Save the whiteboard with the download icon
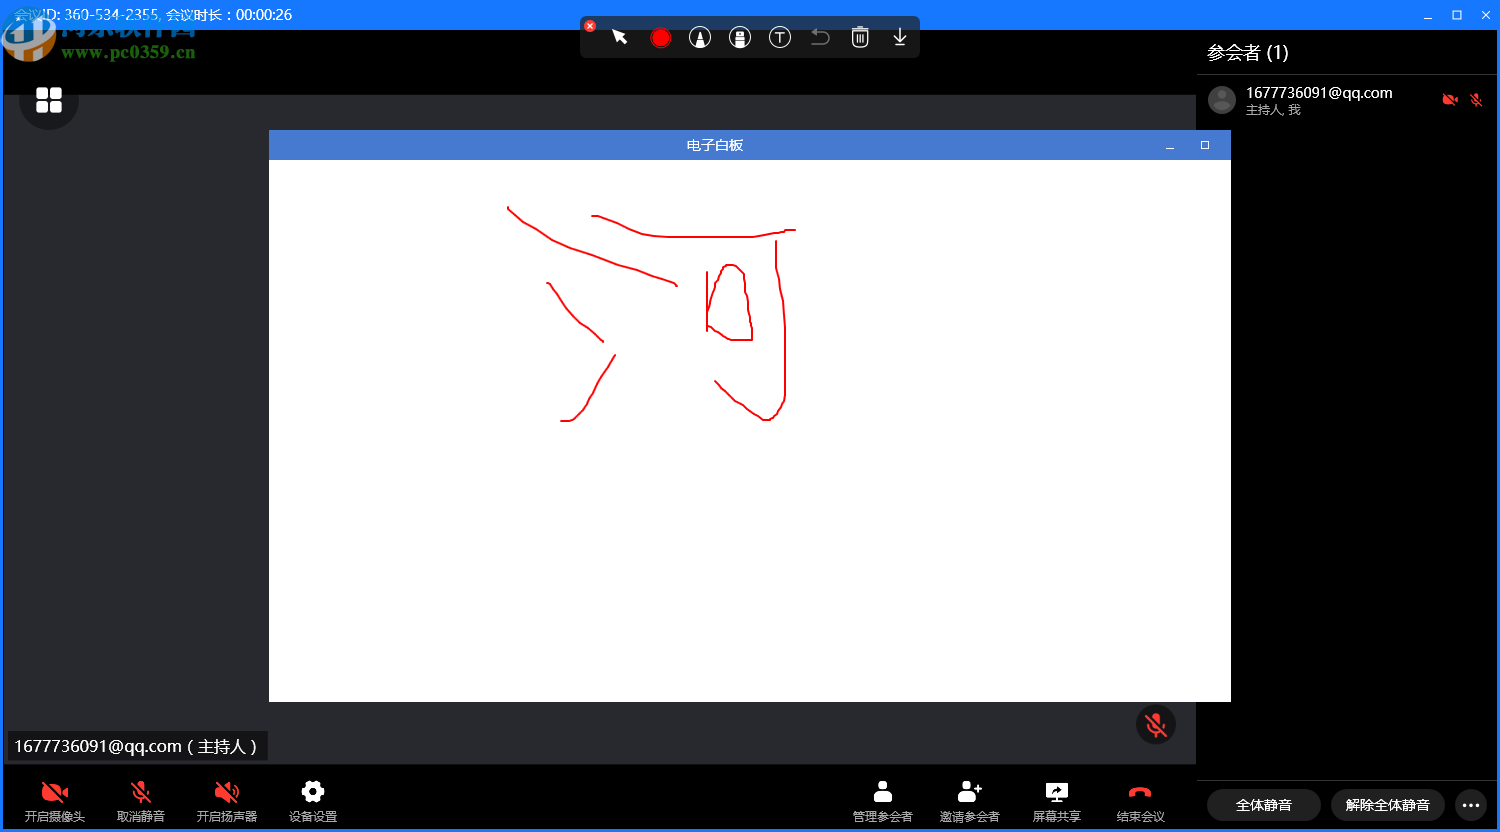 tap(900, 37)
